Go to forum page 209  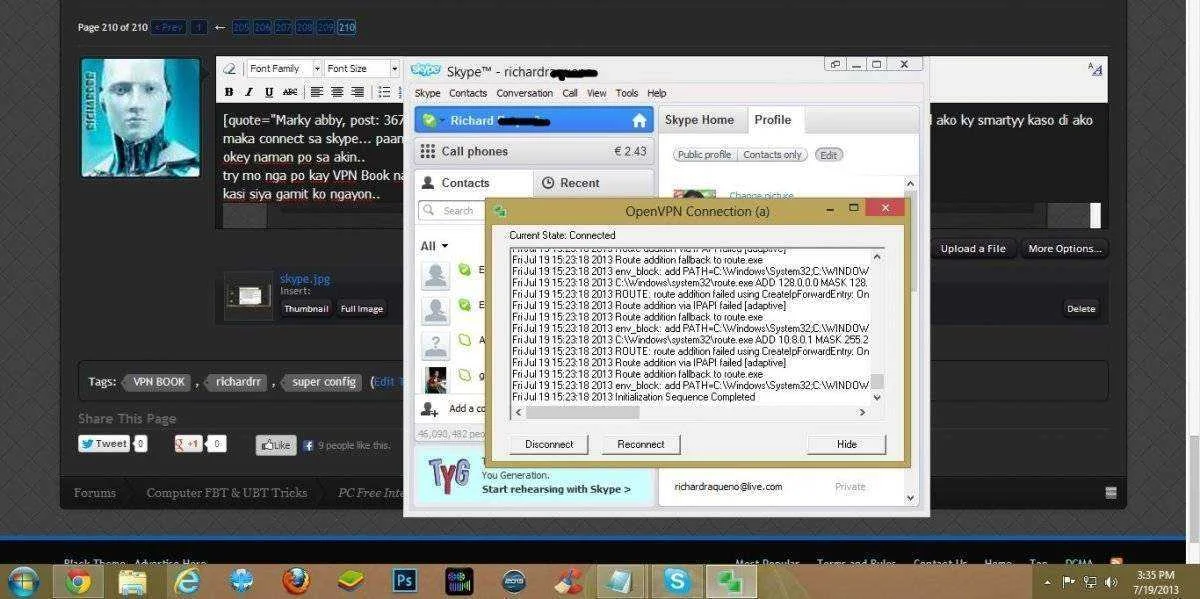(x=325, y=27)
